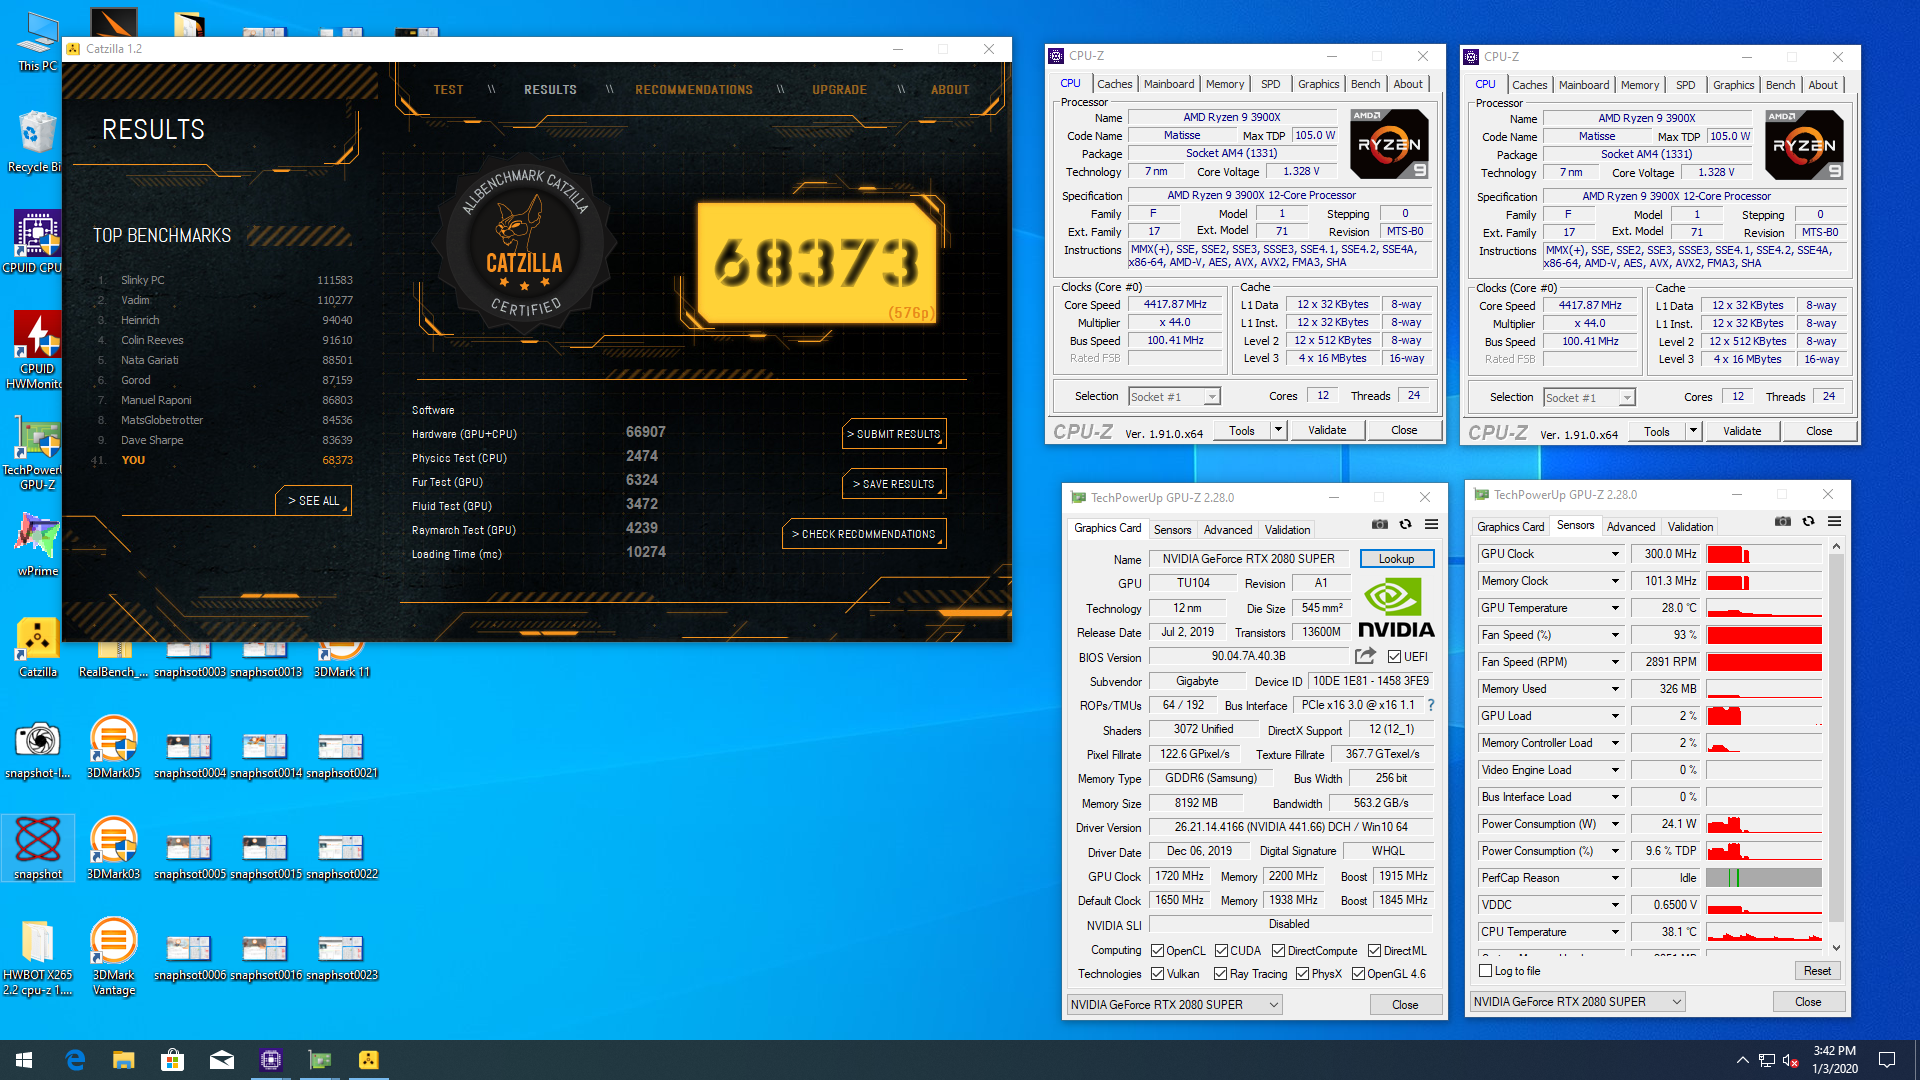Open Windows Start menu
The image size is (1920, 1080).
tap(24, 1060)
